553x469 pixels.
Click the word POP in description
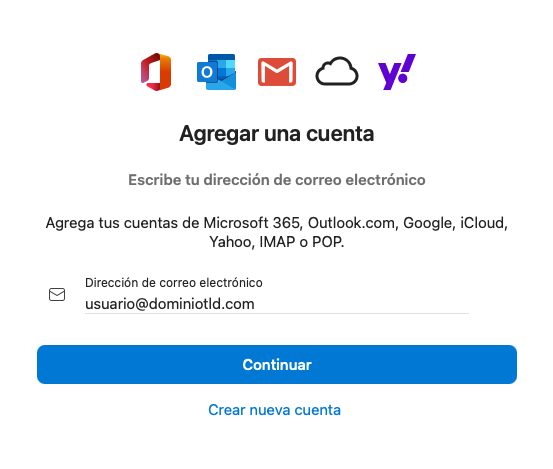(x=328, y=242)
